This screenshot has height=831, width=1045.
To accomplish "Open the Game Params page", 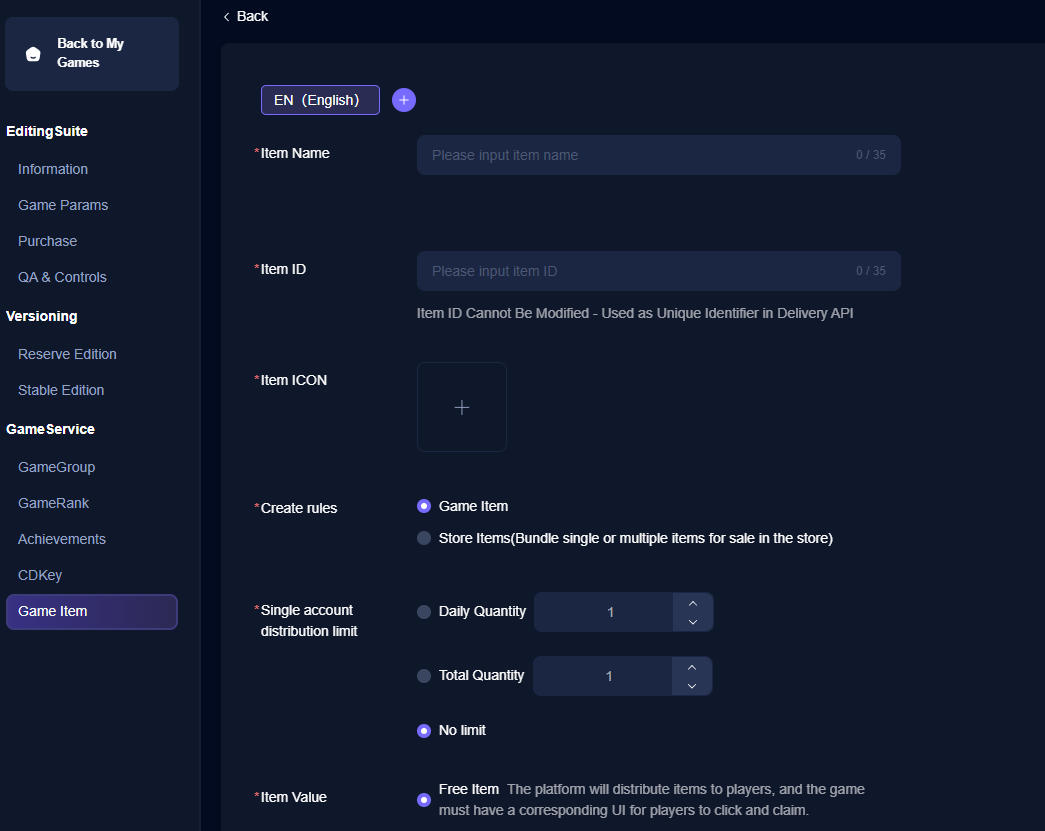I will tap(63, 205).
